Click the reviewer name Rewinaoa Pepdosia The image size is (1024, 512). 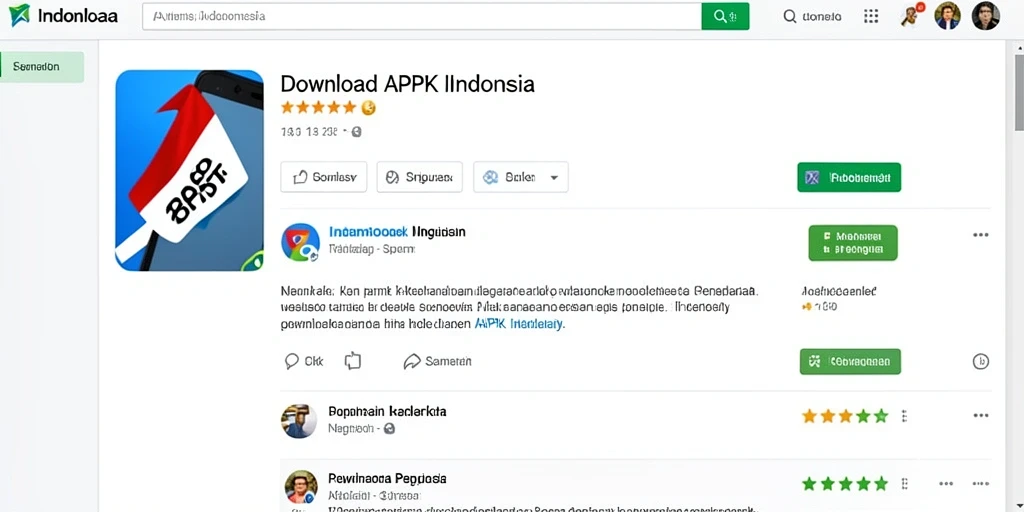click(x=387, y=479)
